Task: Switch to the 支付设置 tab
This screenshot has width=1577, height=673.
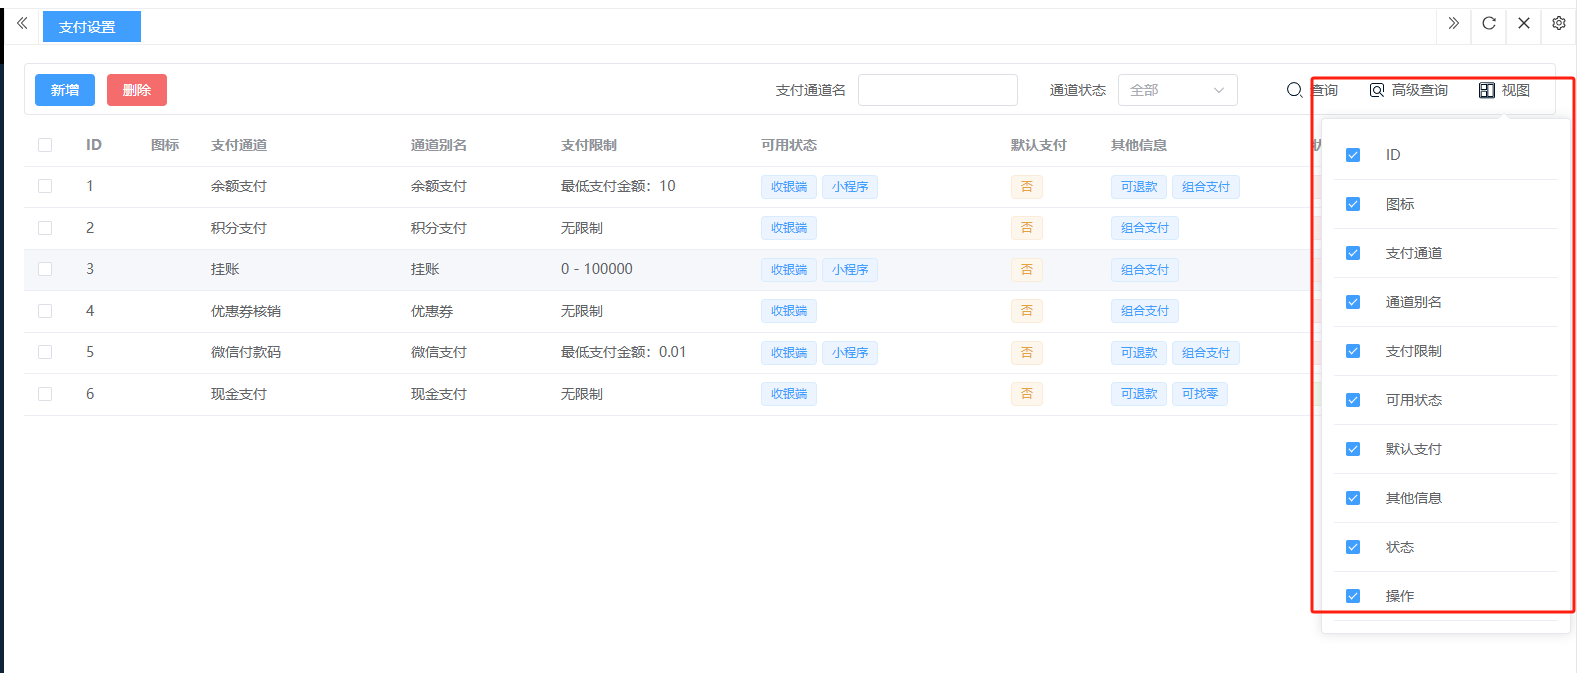Action: tap(91, 27)
